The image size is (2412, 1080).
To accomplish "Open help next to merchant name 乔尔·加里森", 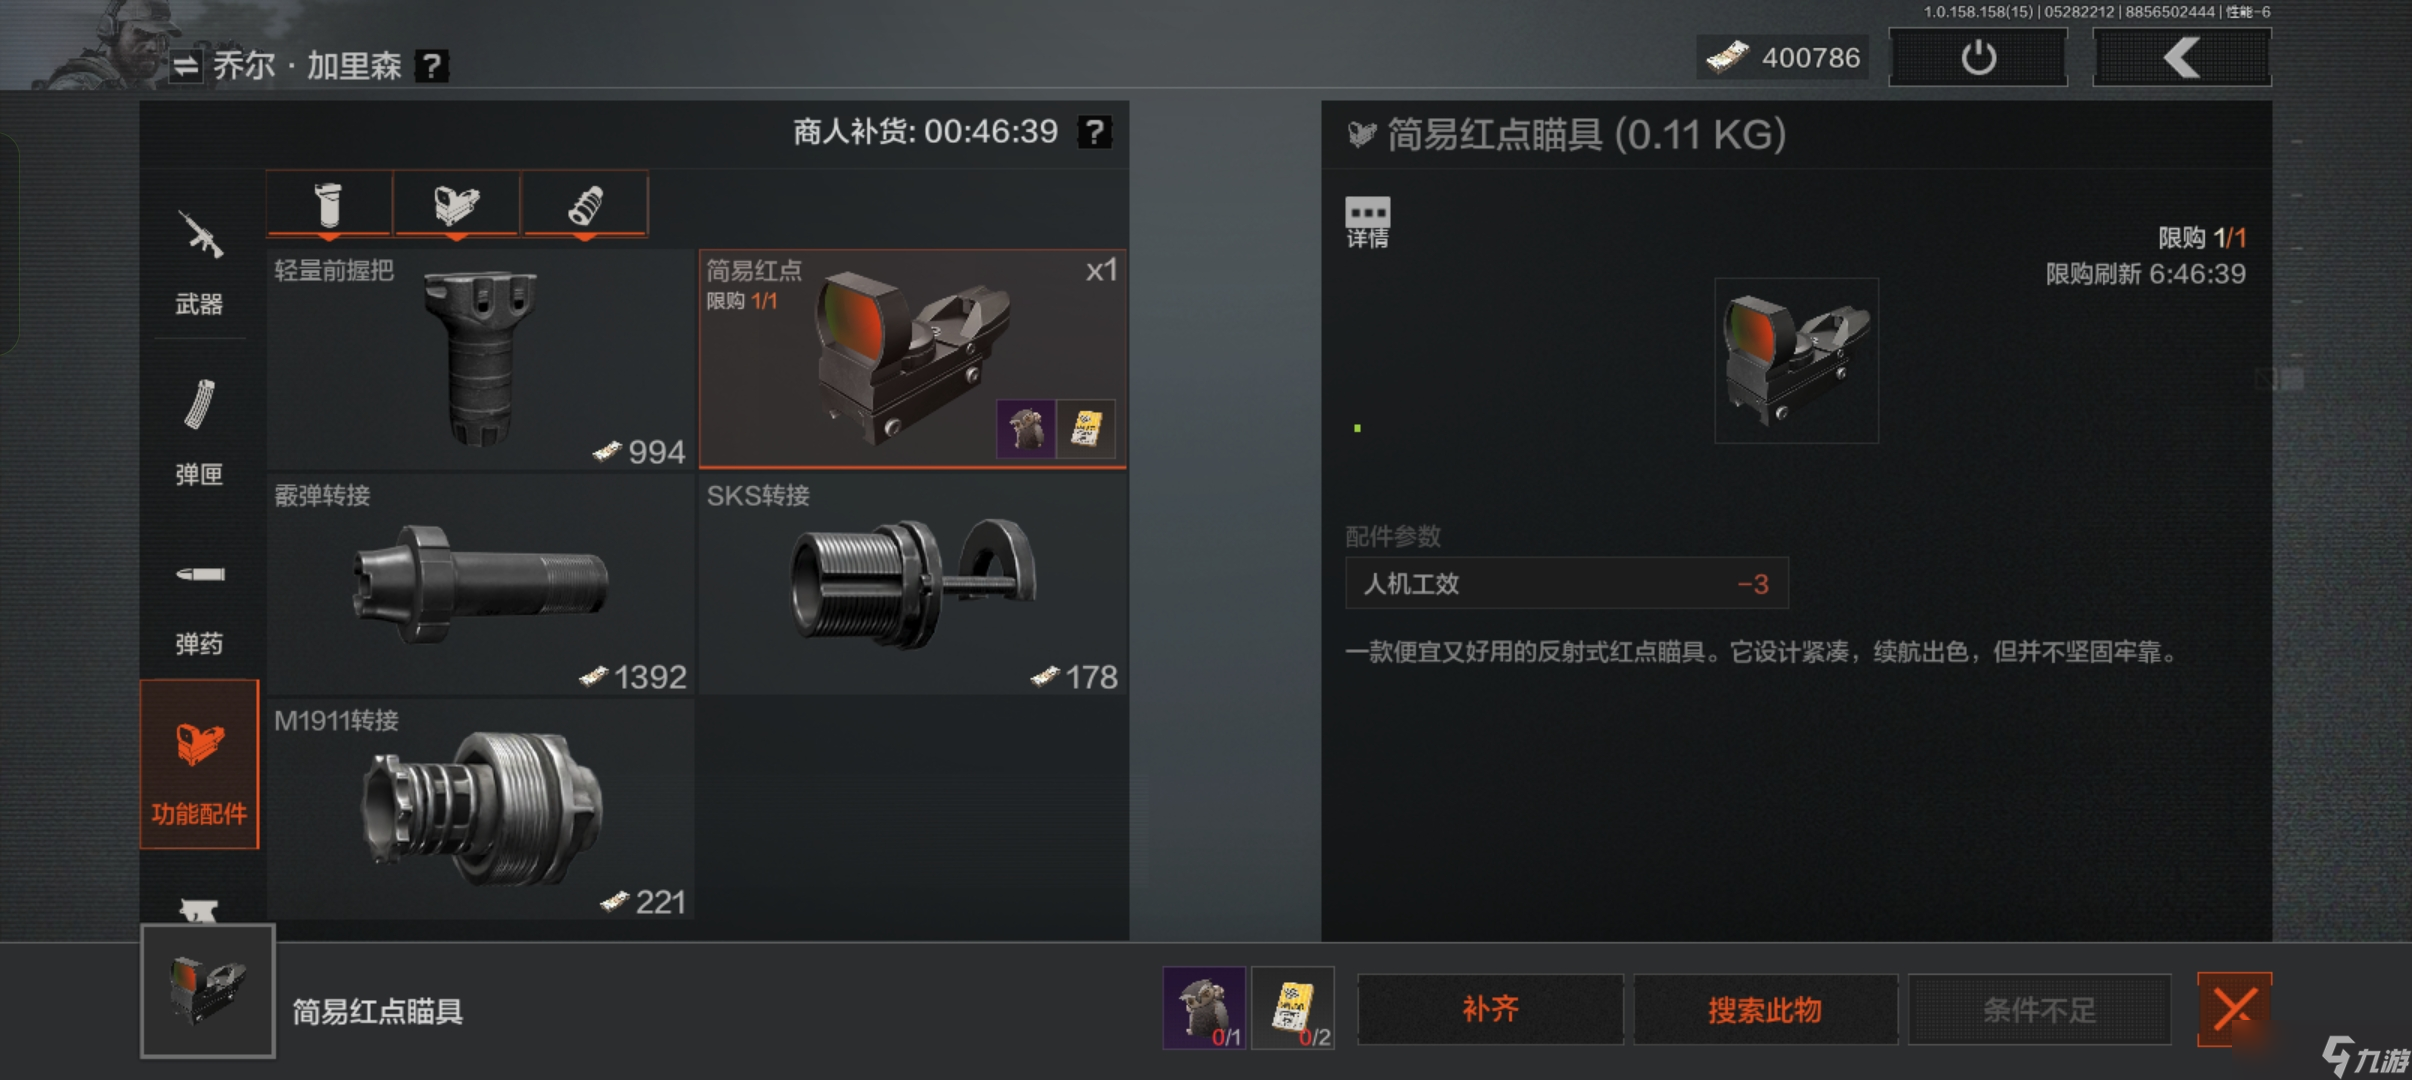I will click(431, 67).
